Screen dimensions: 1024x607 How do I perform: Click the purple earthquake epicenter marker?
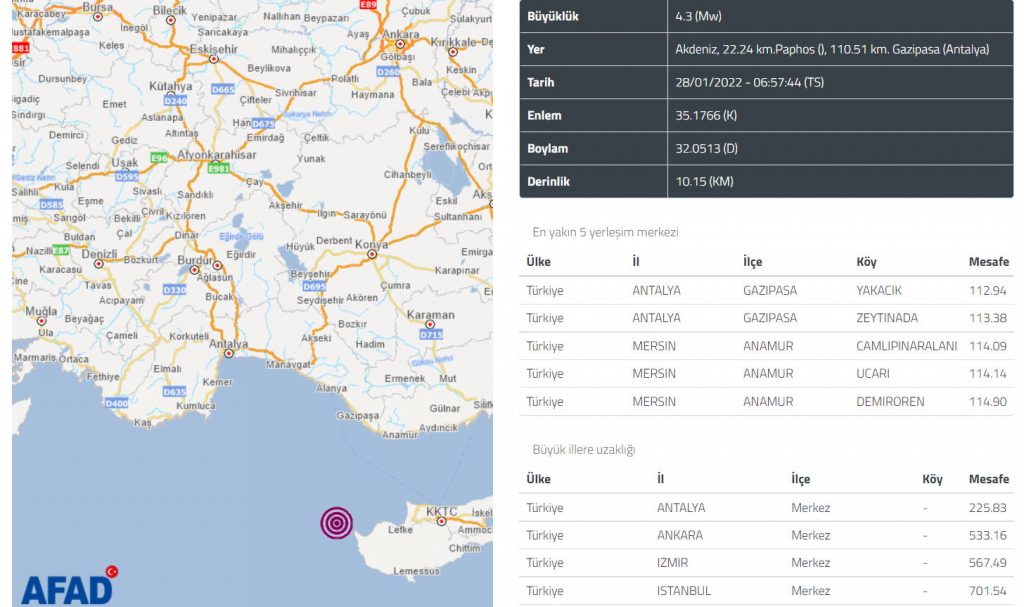(x=337, y=522)
